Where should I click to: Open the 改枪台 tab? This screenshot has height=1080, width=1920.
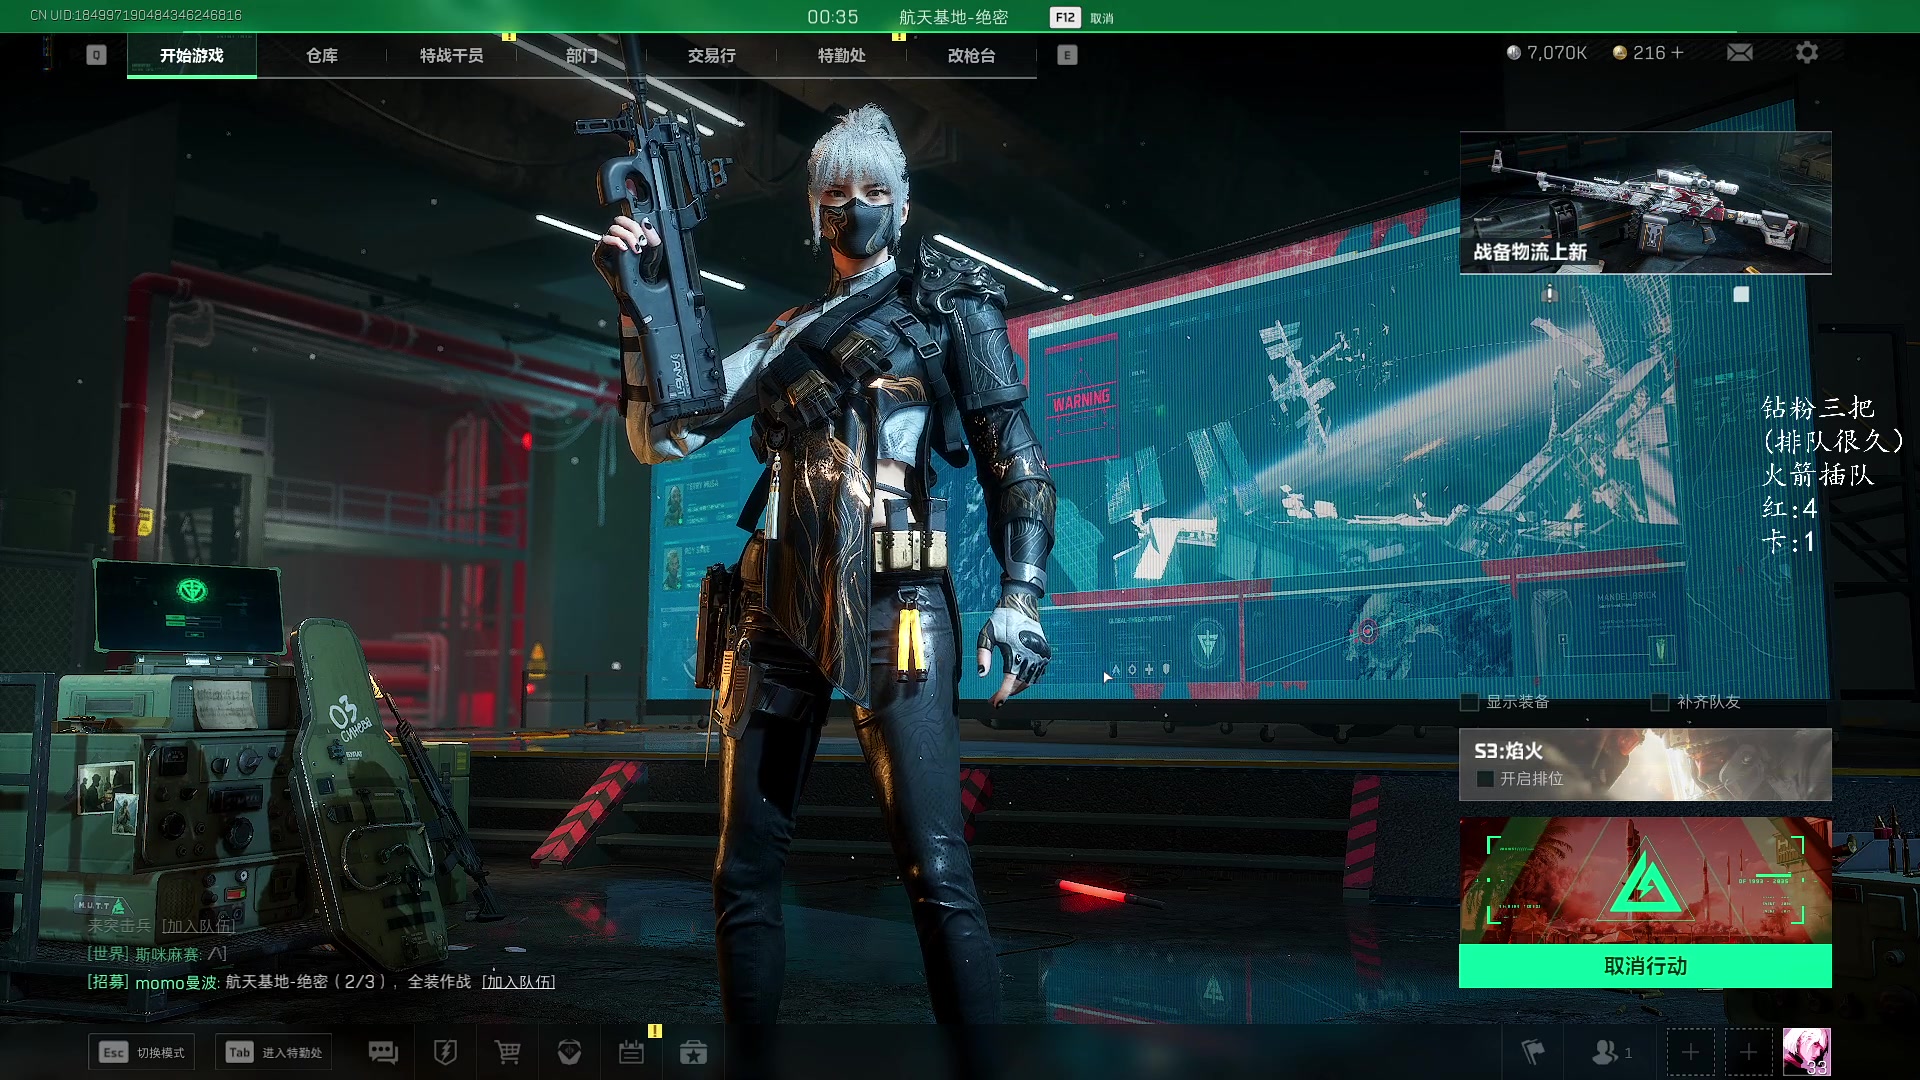click(x=972, y=55)
